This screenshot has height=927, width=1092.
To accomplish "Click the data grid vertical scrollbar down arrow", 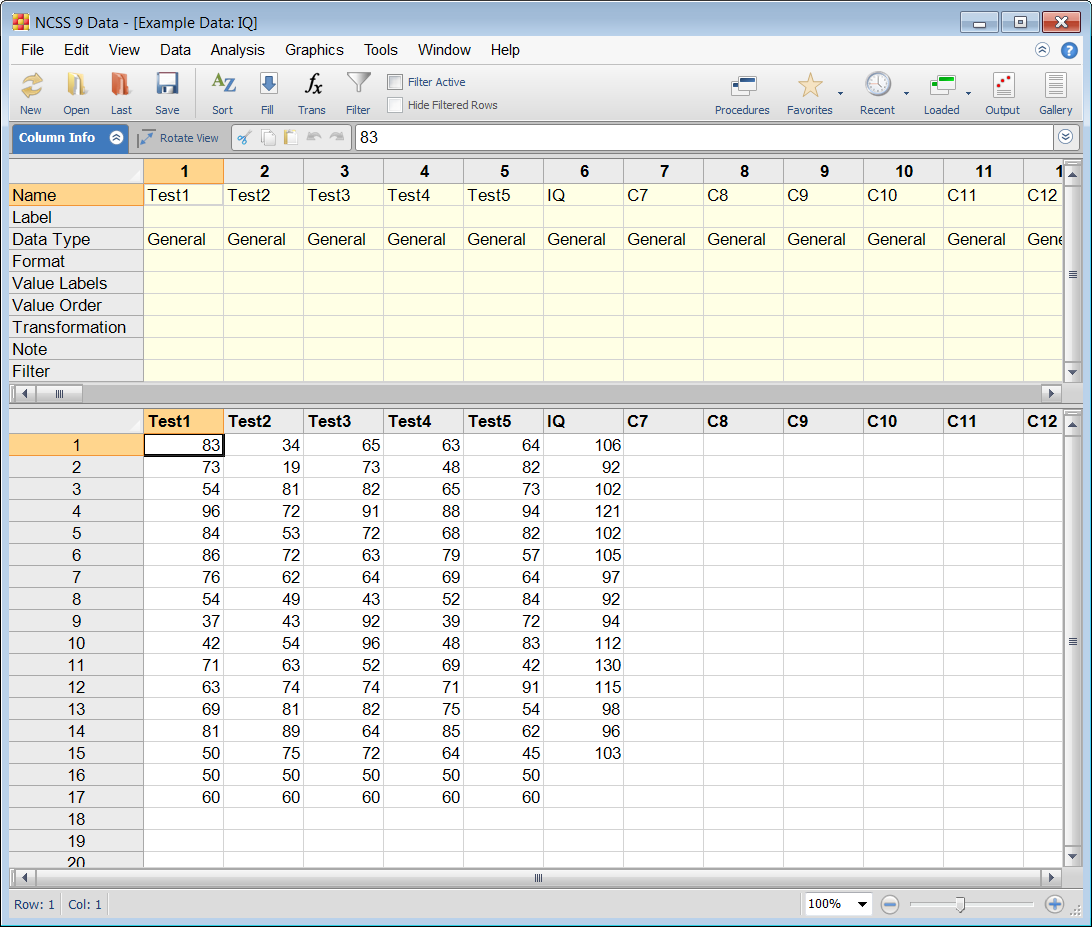I will coord(1072,857).
